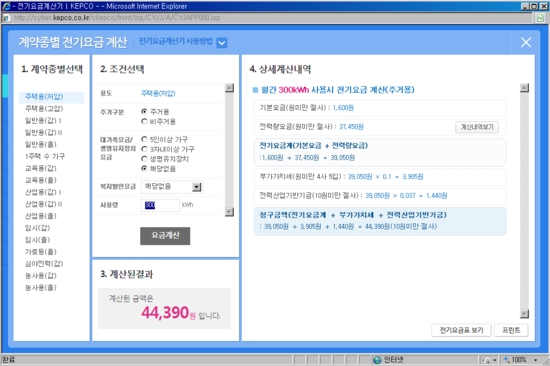This screenshot has width=550, height=366.
Task: Pick 일반용(을) in the contract list
Action: click(x=40, y=145)
